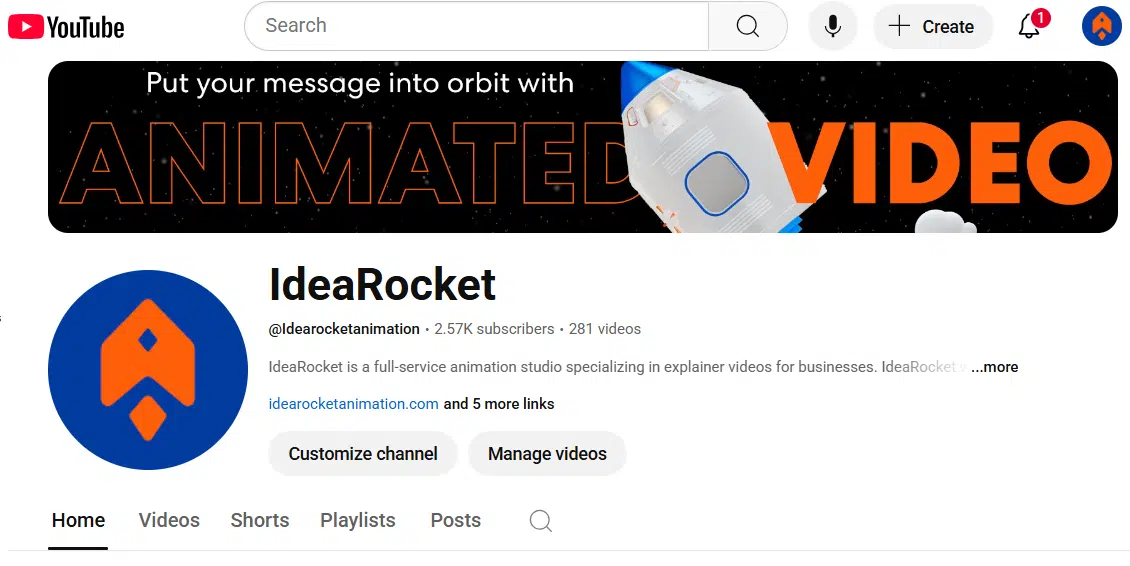Go to the Playlists tab

(x=358, y=521)
